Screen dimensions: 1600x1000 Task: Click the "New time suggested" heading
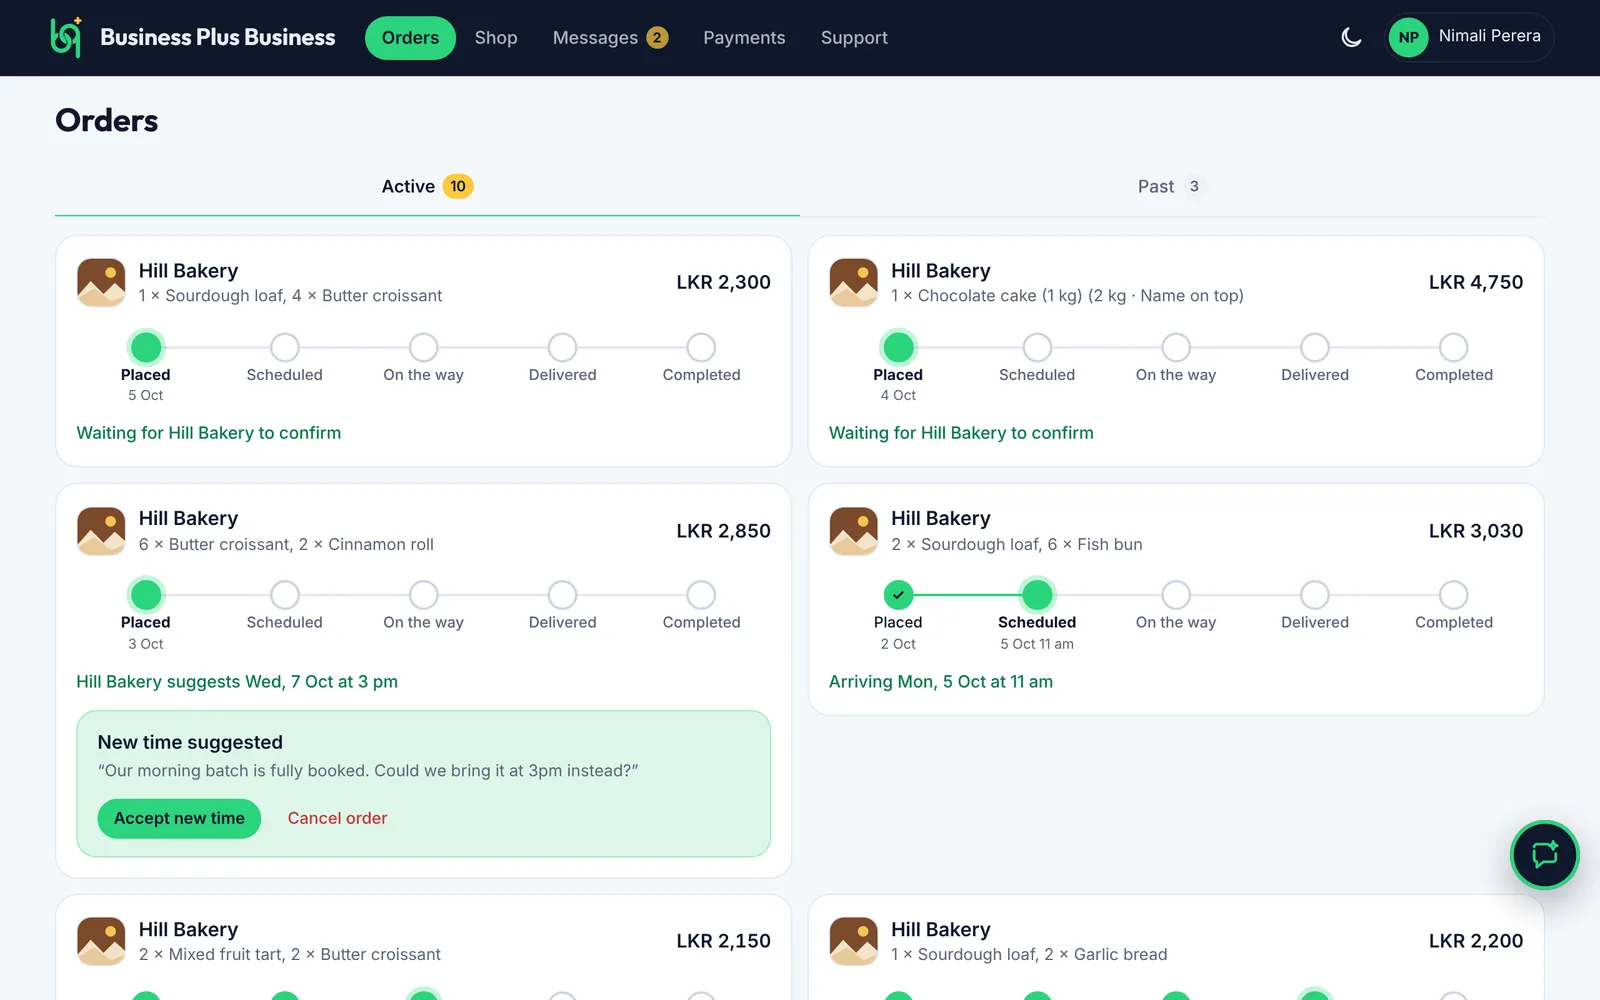190,743
